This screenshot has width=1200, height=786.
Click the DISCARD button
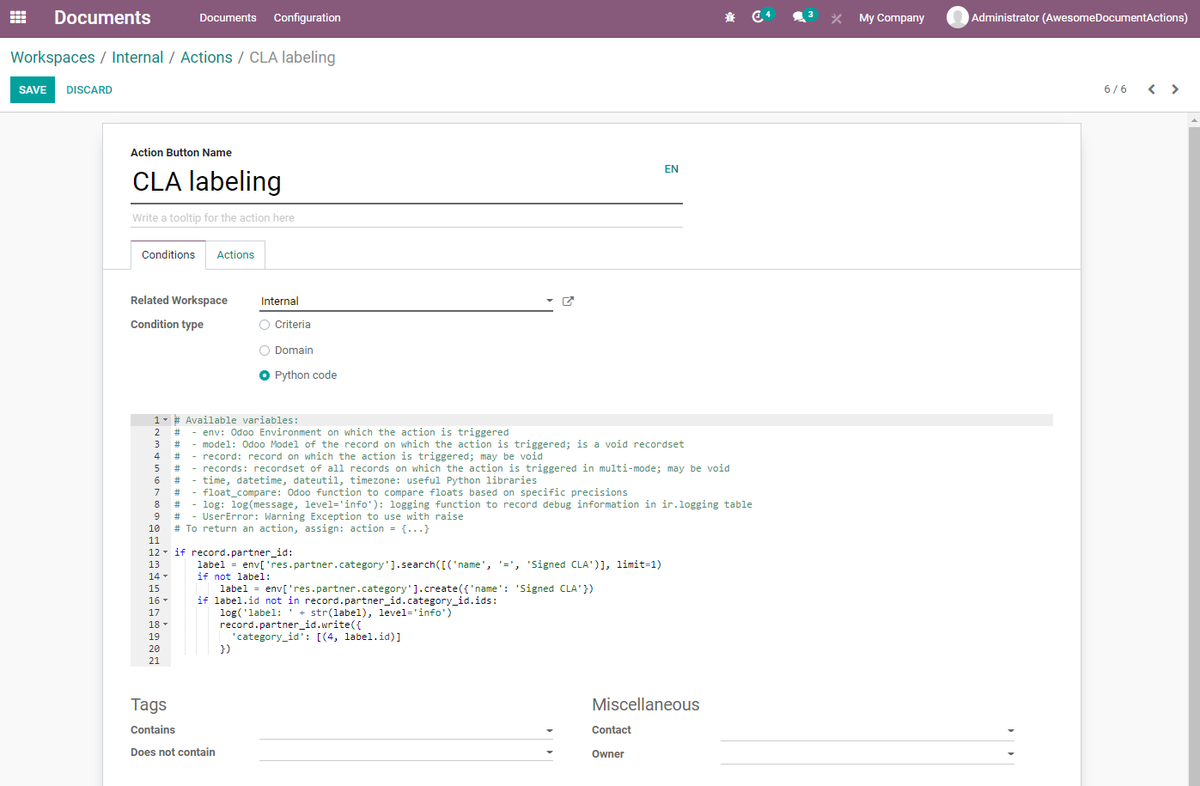pos(89,90)
